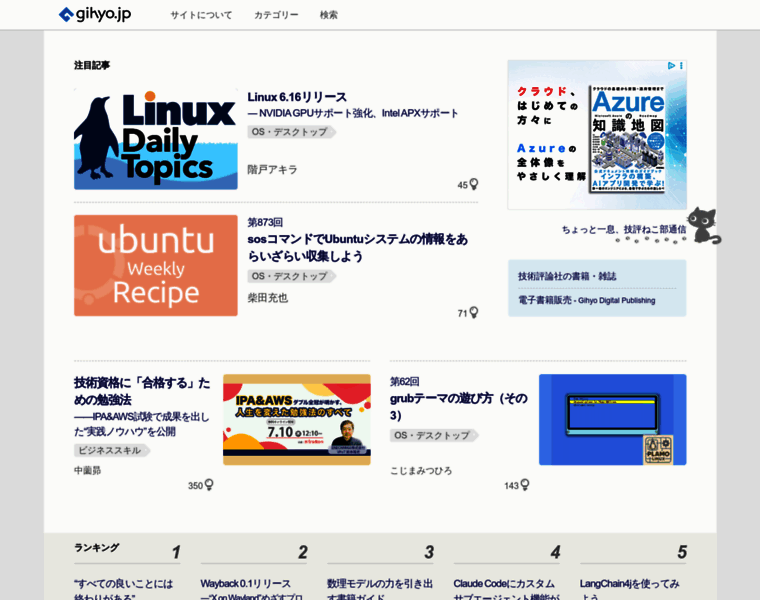Open grubテーマの遊び方 article link

click(459, 407)
